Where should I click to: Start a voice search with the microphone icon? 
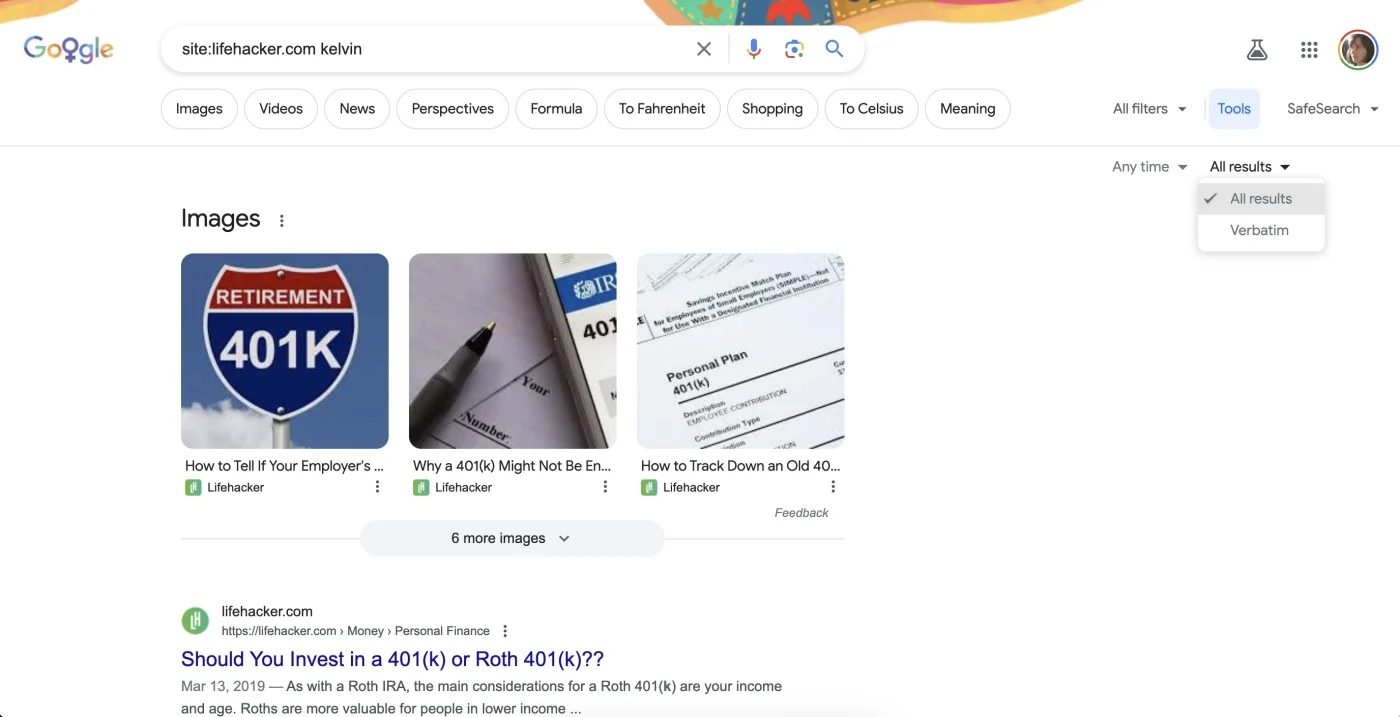pyautogui.click(x=753, y=48)
